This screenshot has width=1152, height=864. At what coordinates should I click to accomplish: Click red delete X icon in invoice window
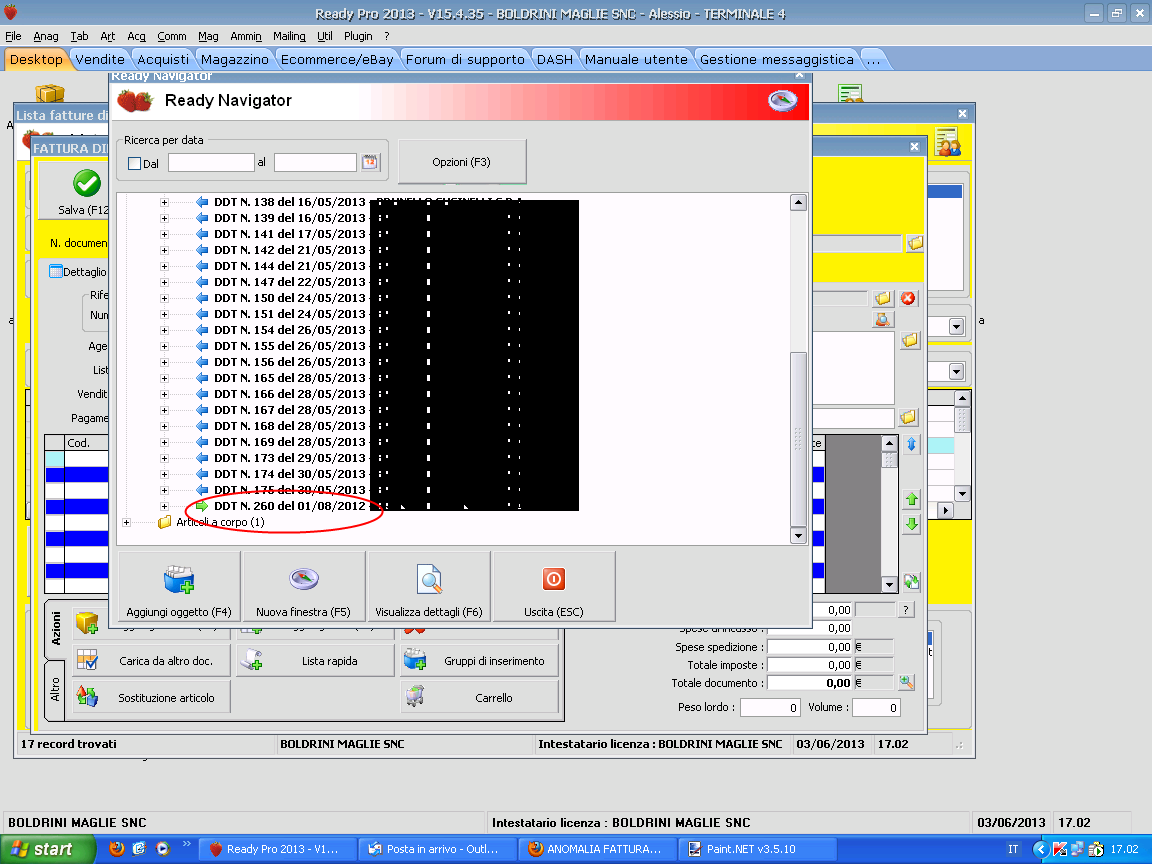click(x=909, y=298)
